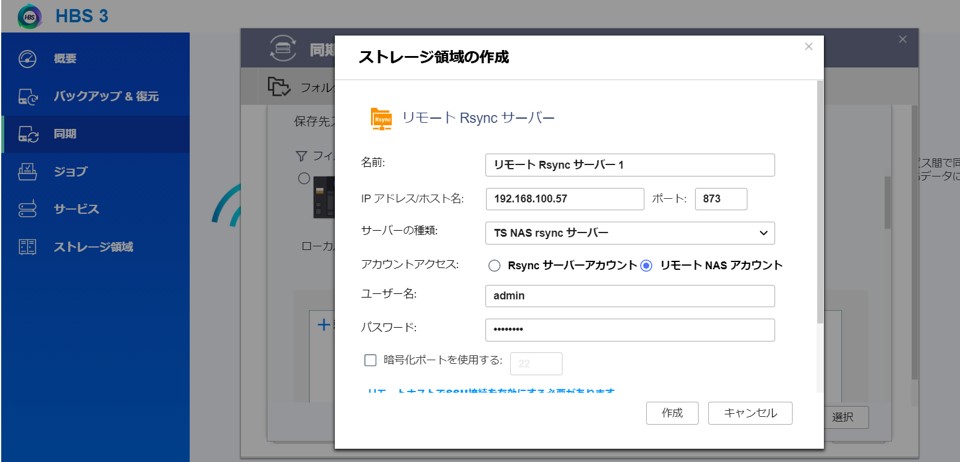This screenshot has height=462, width=960.
Task: Click the 同期 sync sidebar icon
Action: pyautogui.click(x=28, y=134)
